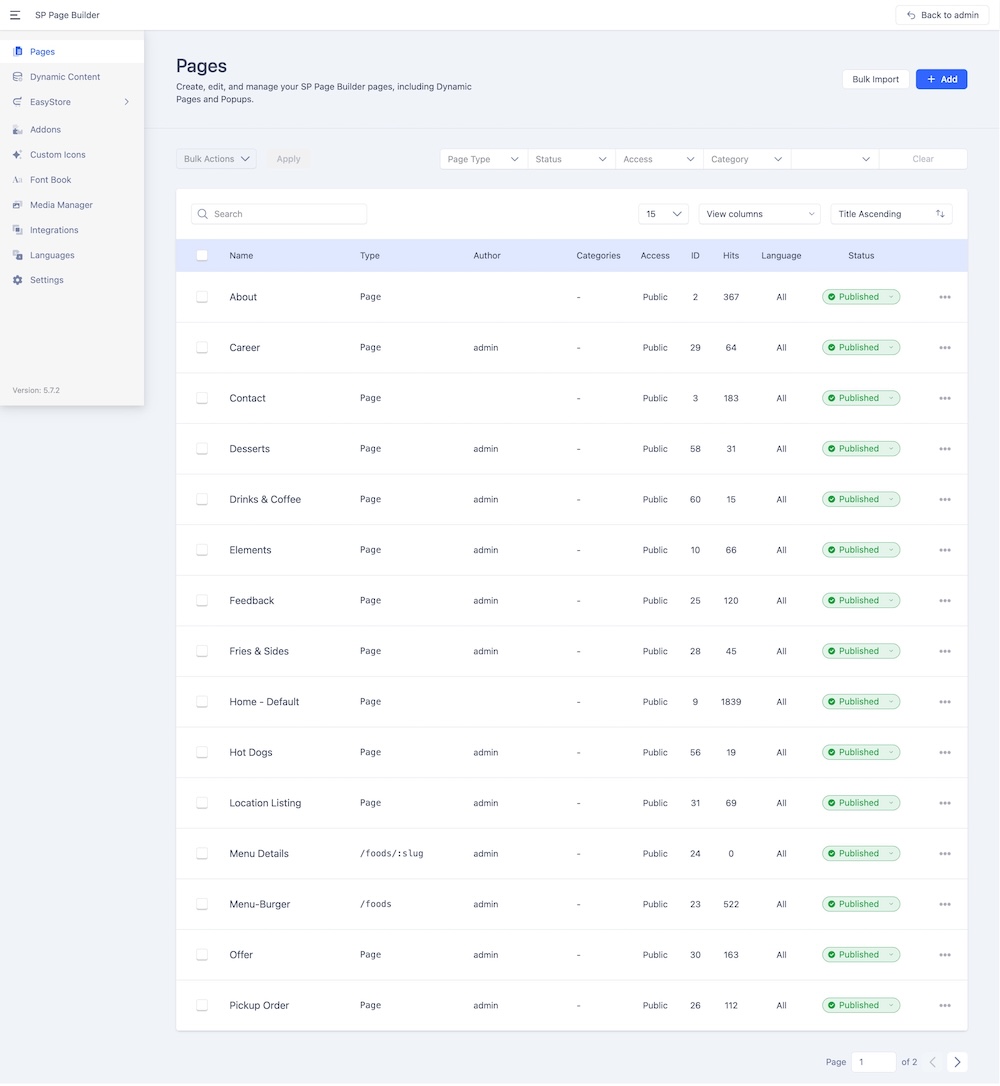Click the Add button

coord(941,79)
